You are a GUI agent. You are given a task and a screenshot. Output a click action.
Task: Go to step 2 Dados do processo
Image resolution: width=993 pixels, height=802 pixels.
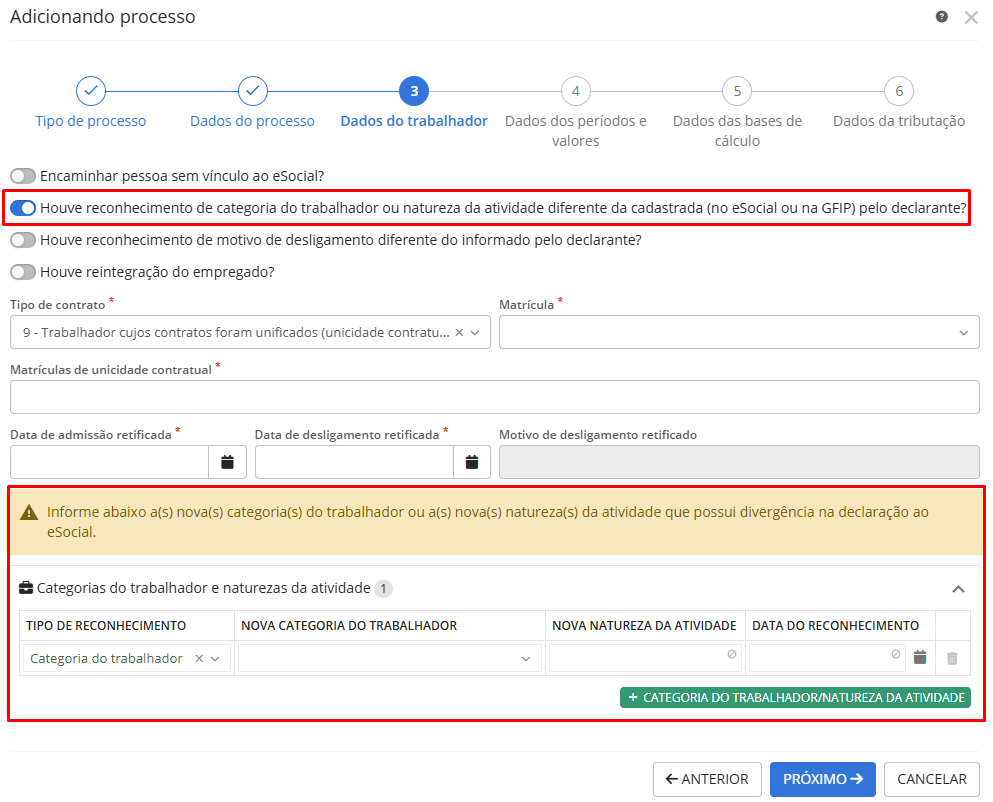[x=252, y=92]
